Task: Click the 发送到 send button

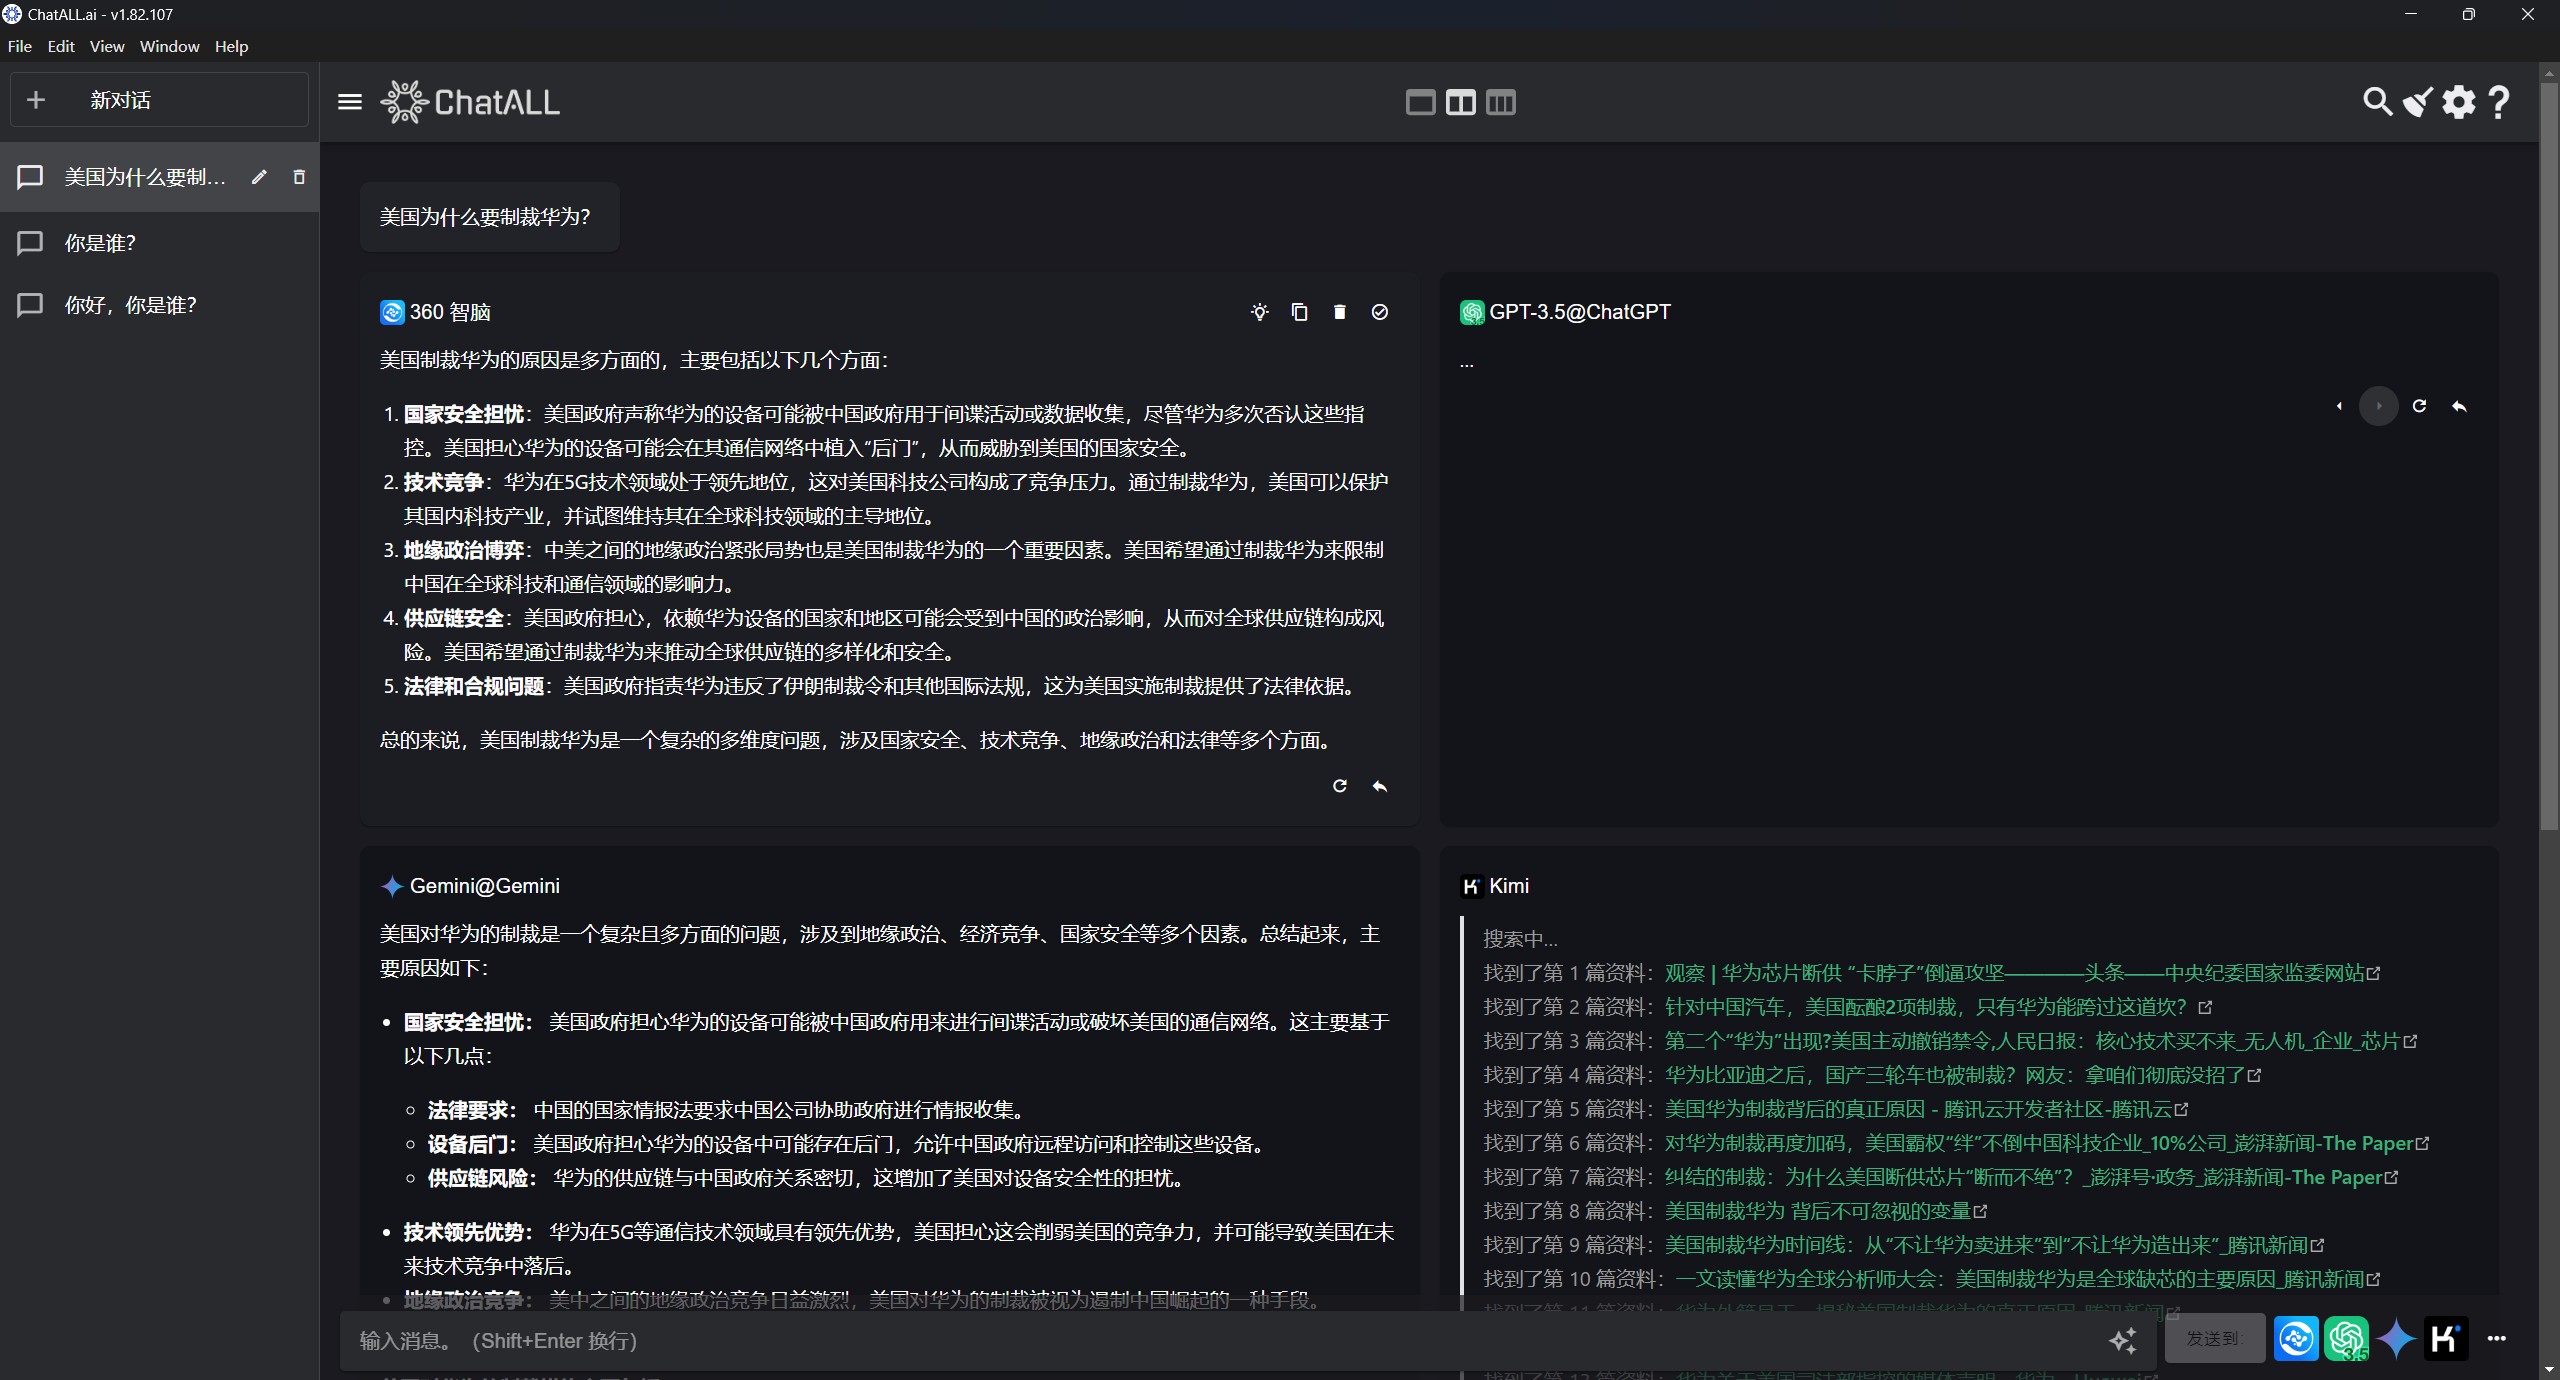Action: pos(2215,1338)
